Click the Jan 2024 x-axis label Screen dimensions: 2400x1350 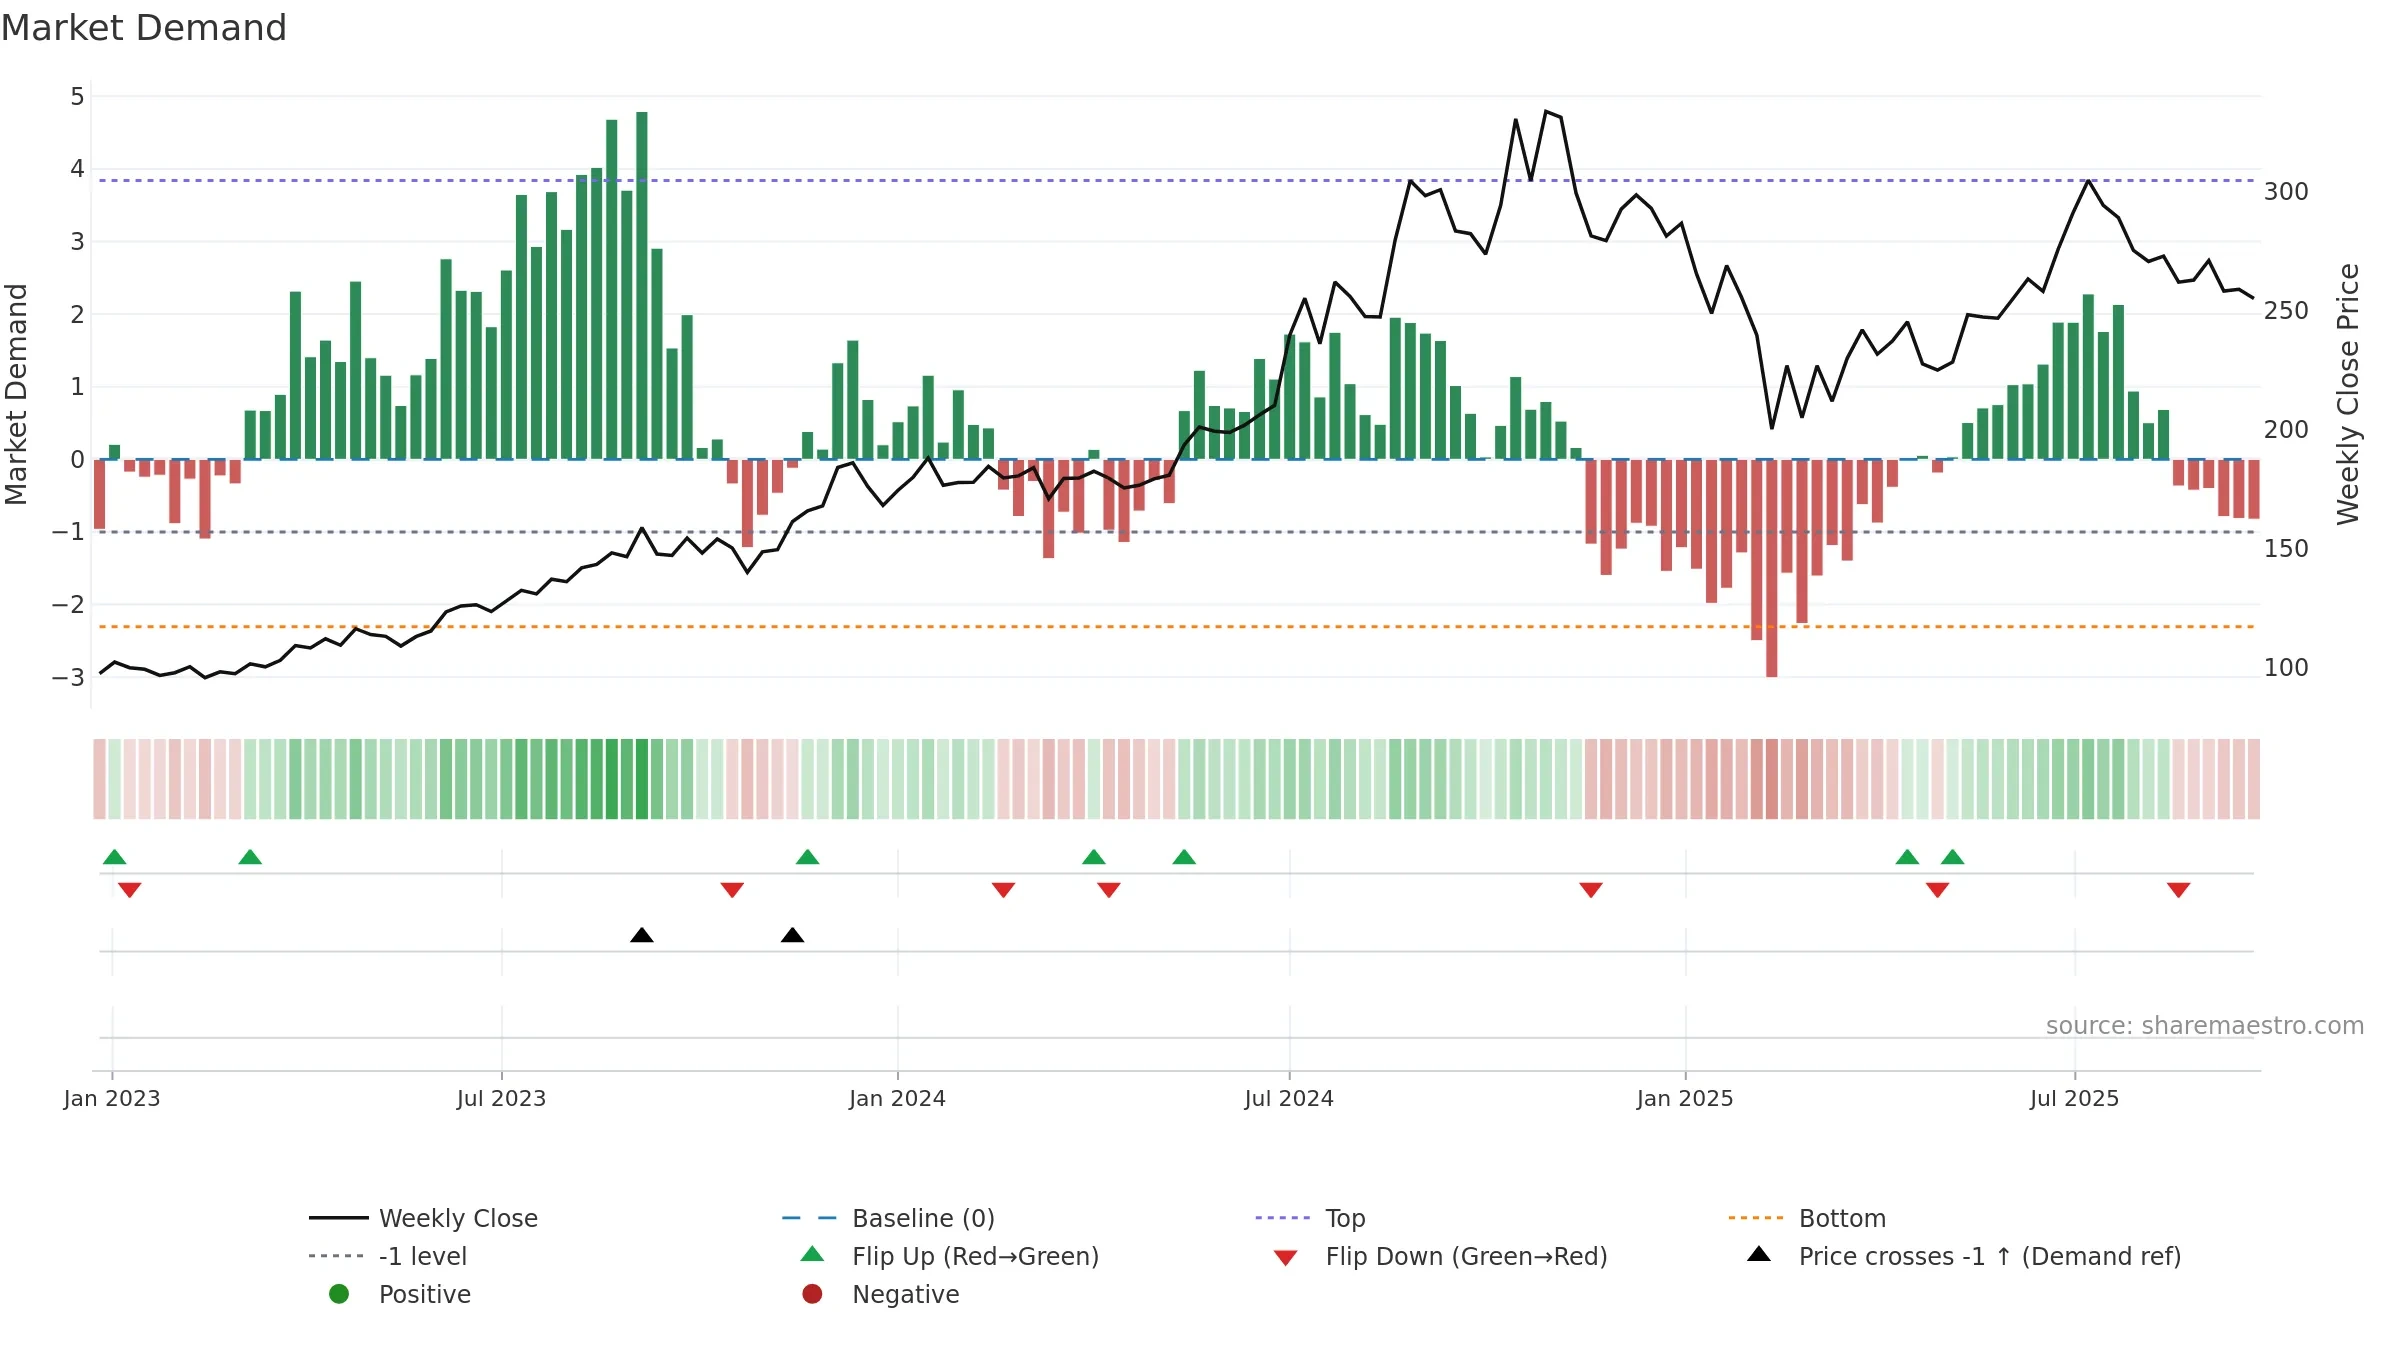pos(898,1098)
